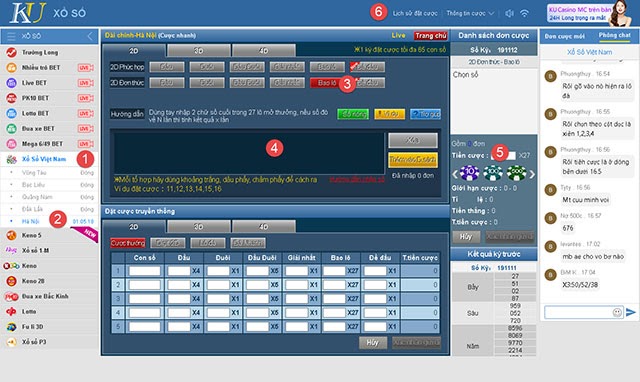Switch to the Phòng chat tab
640x382 pixels.
coord(614,36)
